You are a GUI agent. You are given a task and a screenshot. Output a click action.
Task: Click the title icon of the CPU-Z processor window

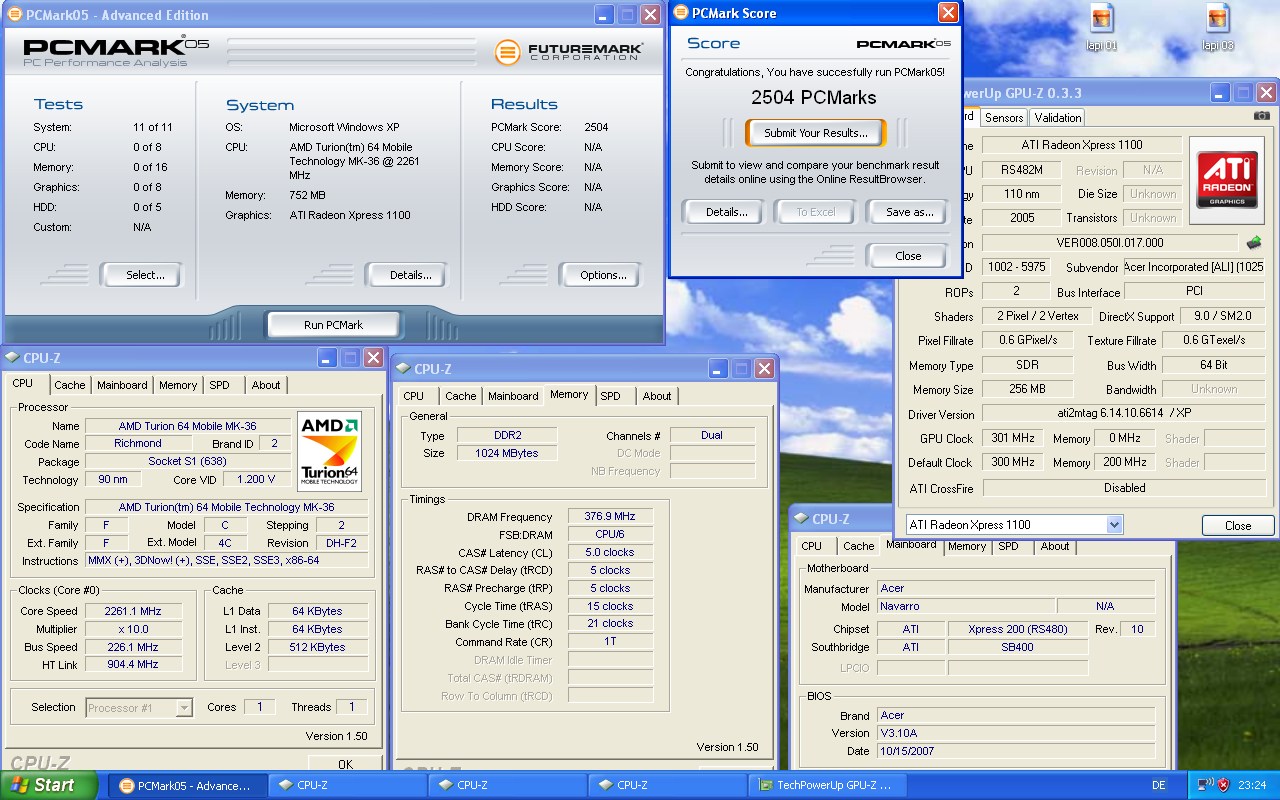[x=12, y=358]
